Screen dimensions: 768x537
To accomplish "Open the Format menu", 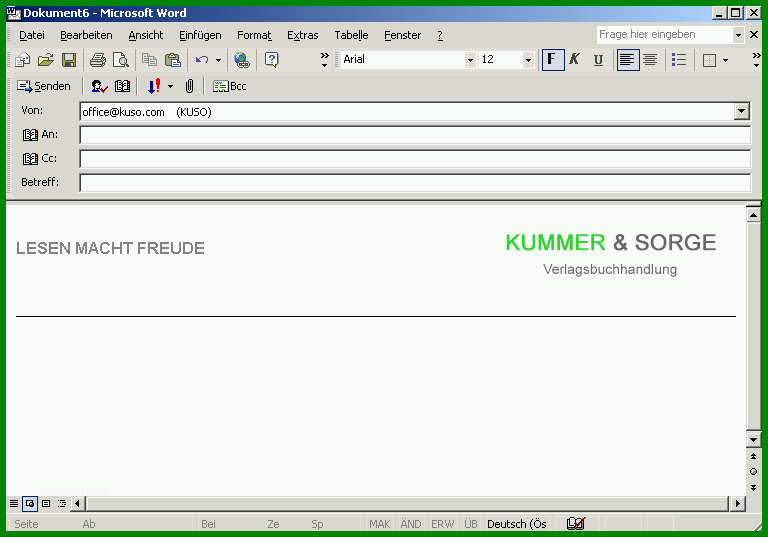I will pos(254,35).
